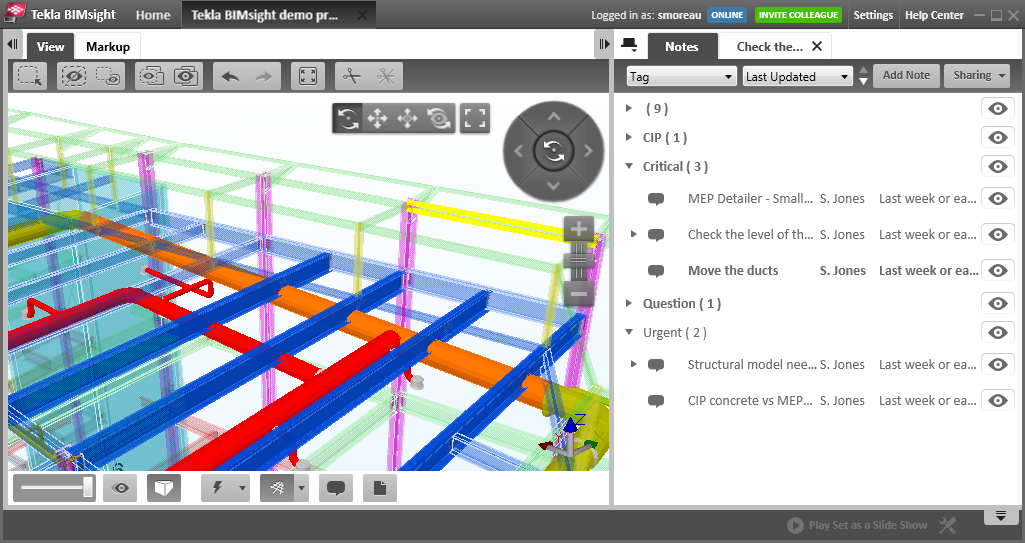Toggle visibility of the Critical (3) group
Screen dimensions: 1025x543
click(998, 167)
